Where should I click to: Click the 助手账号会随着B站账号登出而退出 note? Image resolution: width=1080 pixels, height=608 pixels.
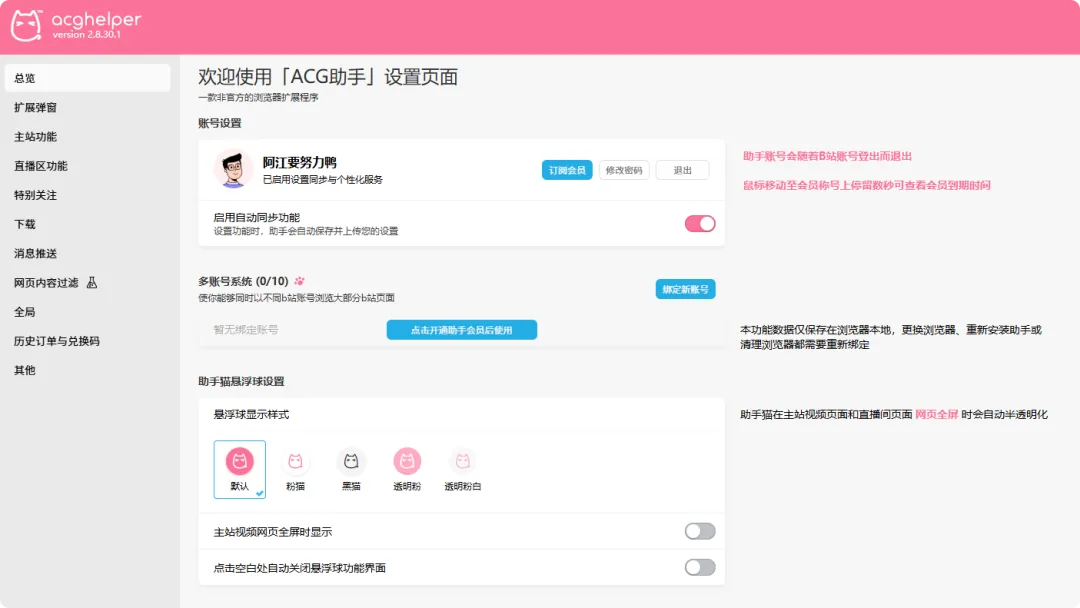[827, 156]
